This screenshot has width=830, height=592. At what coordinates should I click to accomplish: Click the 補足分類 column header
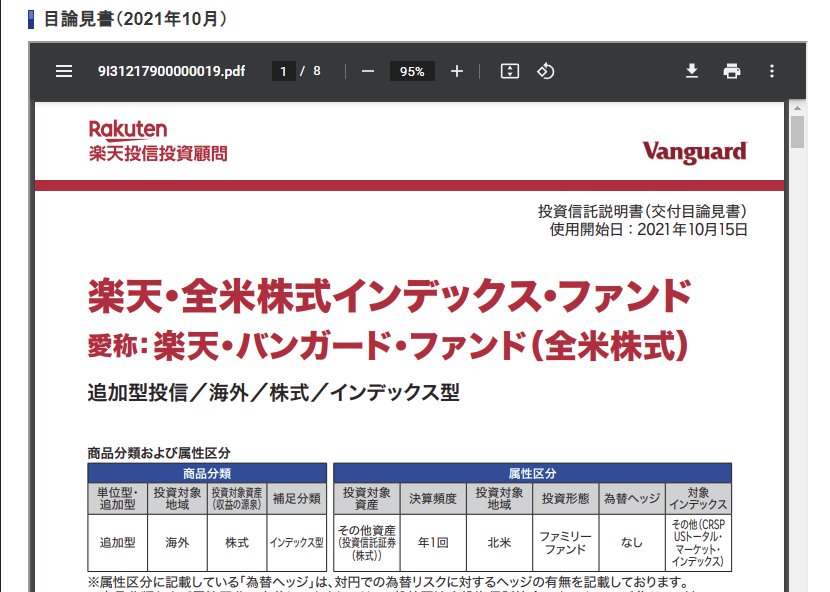pos(296,498)
